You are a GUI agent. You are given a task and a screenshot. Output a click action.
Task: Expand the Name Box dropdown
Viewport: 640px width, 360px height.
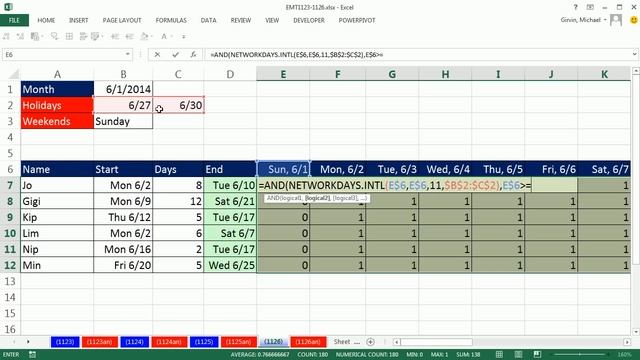pyautogui.click(x=127, y=54)
